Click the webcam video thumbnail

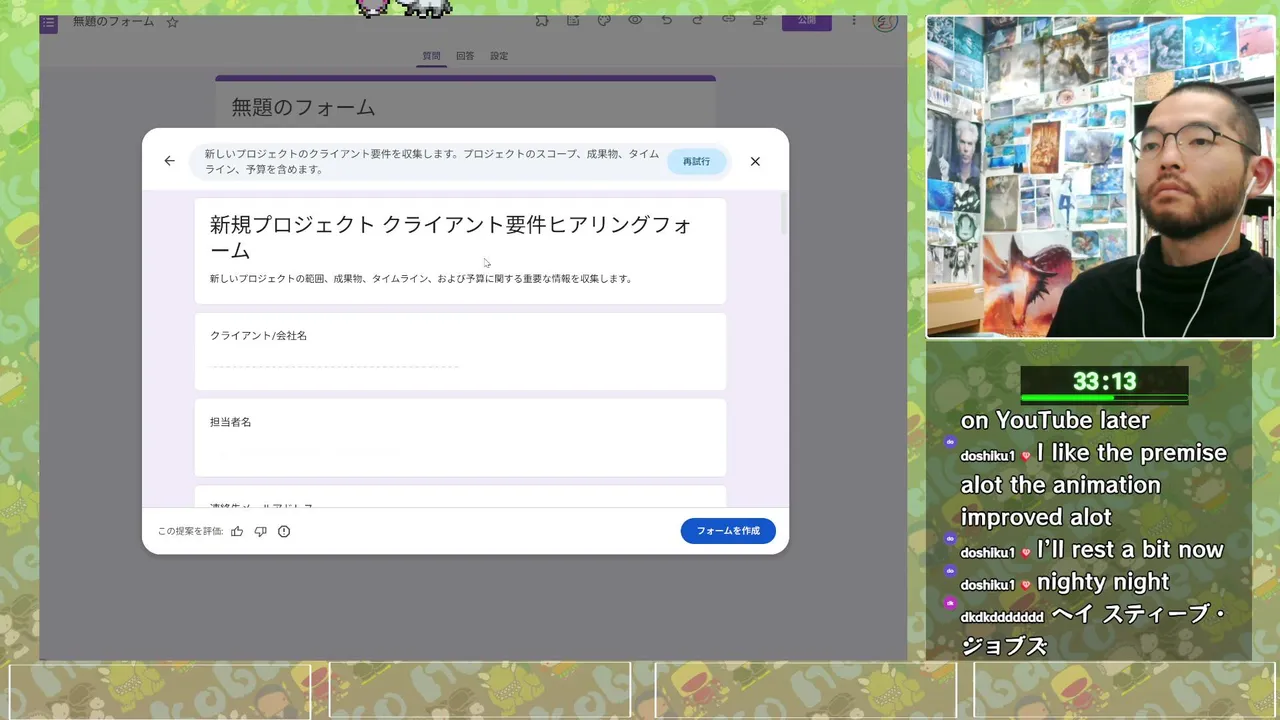[x=1100, y=177]
